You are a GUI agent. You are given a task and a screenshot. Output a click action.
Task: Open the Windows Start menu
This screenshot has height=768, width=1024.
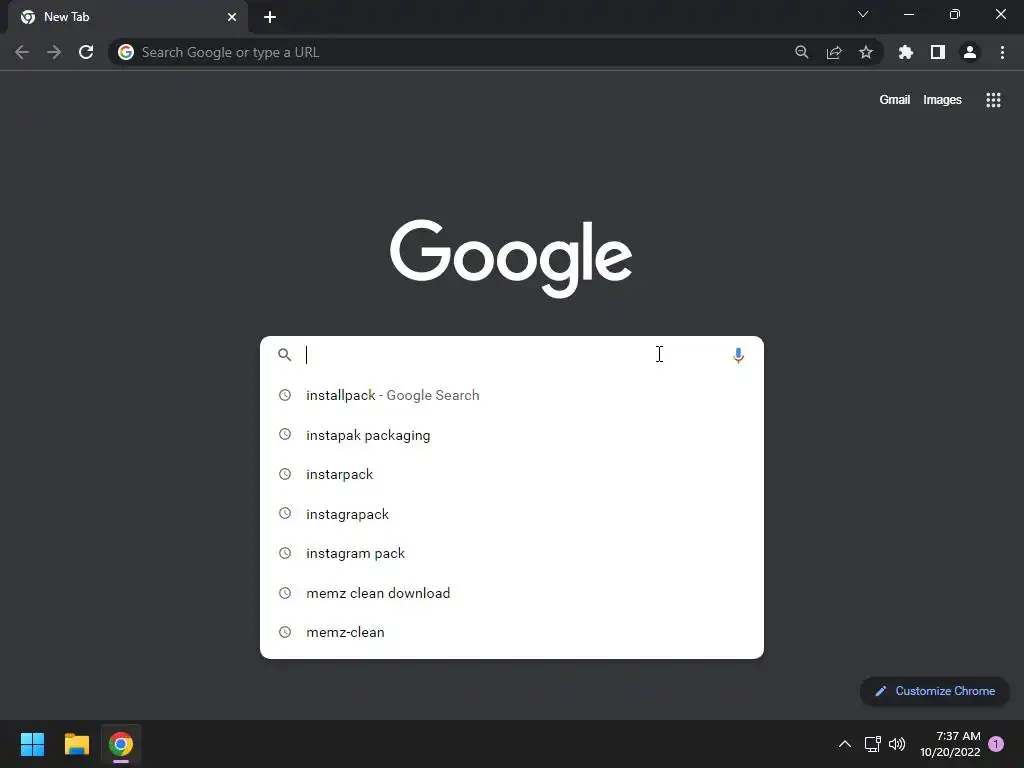point(32,744)
